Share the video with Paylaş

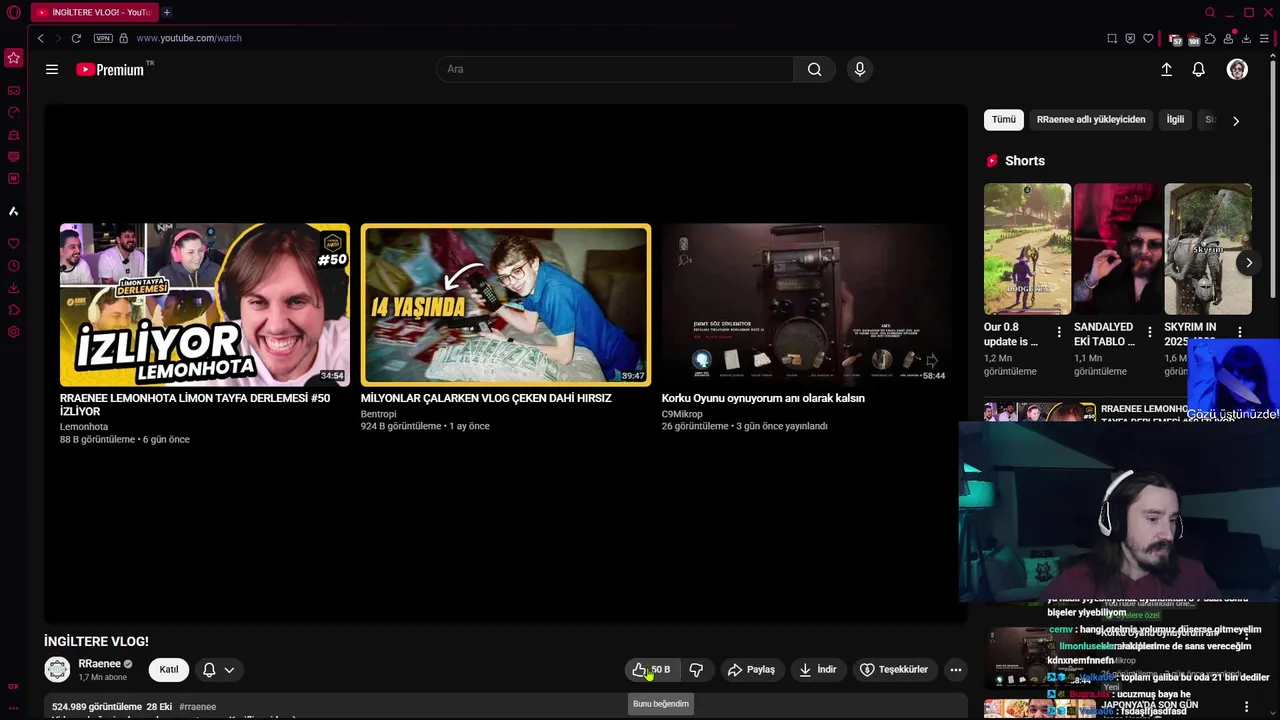point(752,670)
